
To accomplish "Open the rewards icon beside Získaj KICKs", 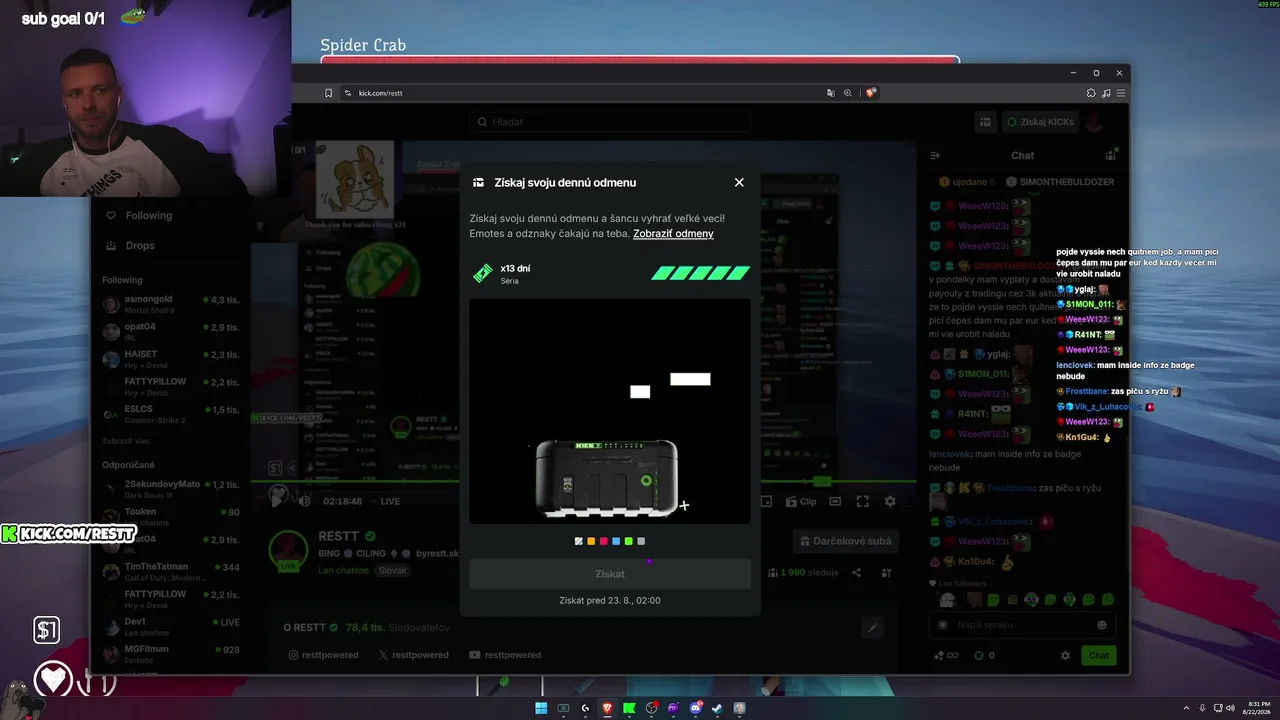I will [x=985, y=122].
